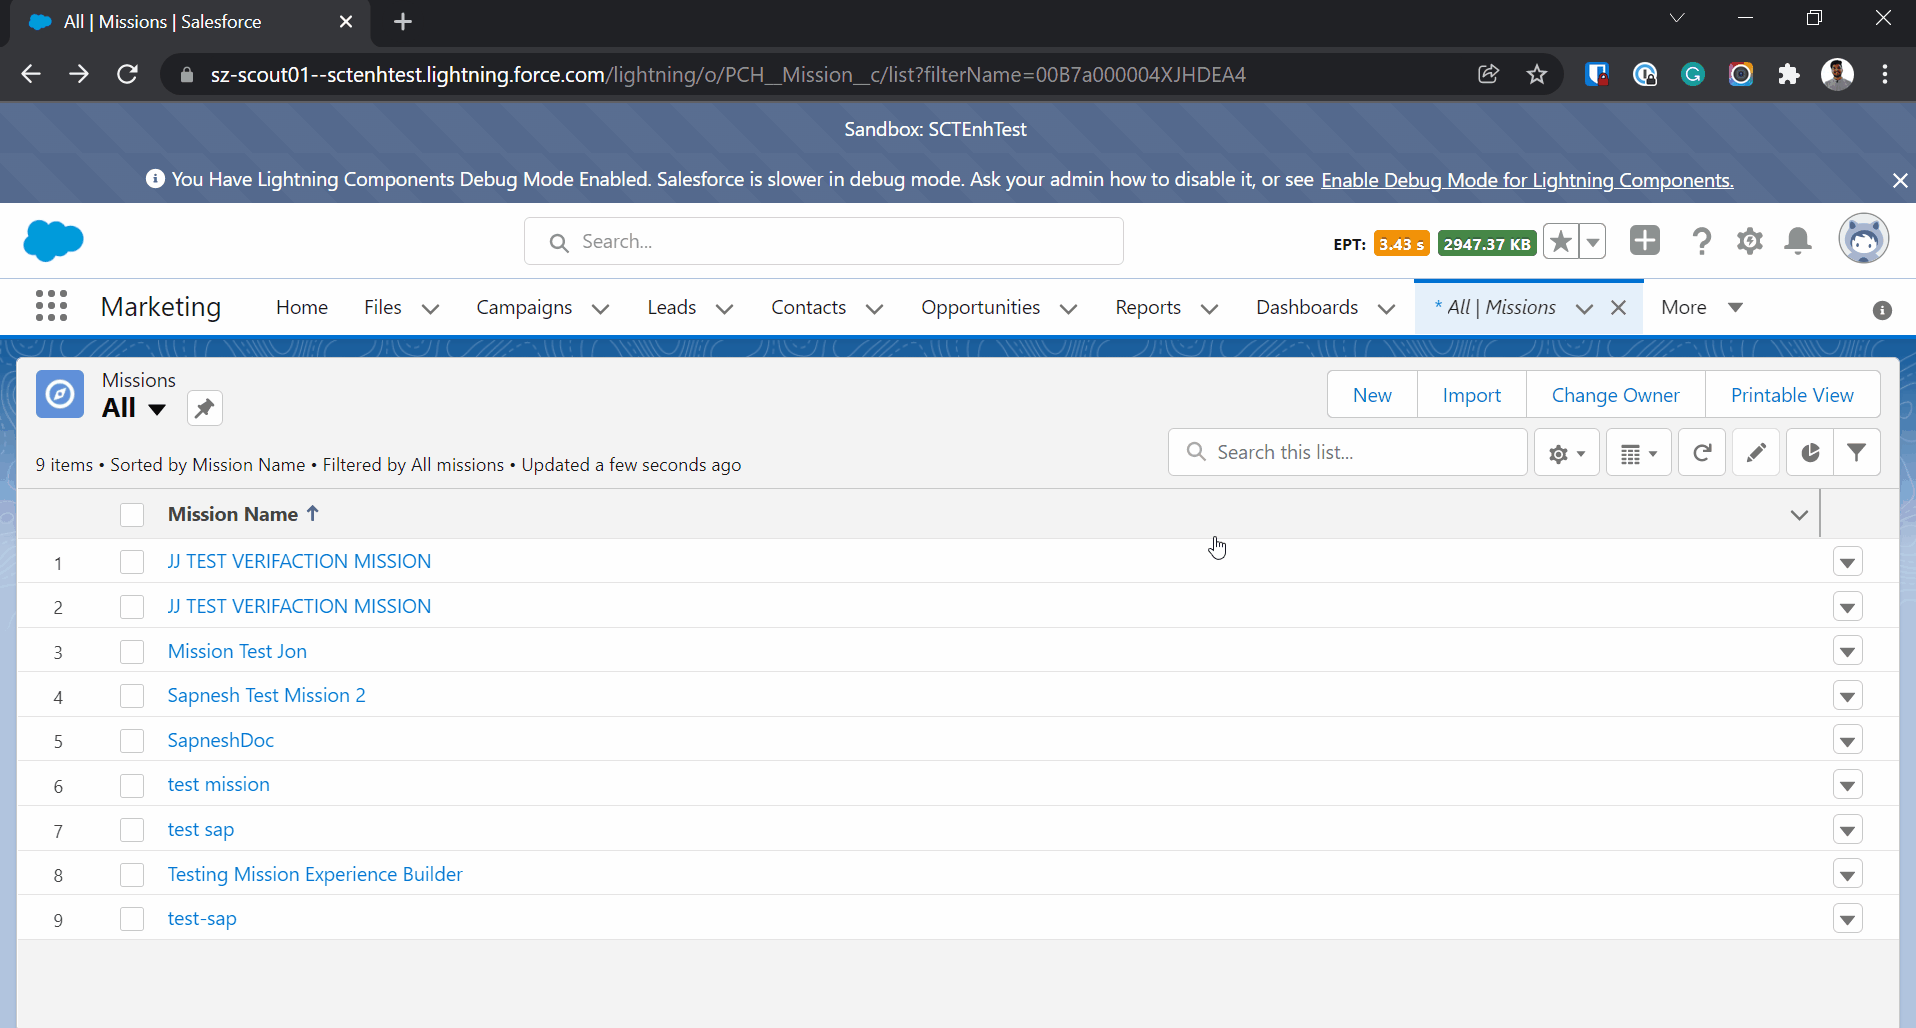Image resolution: width=1916 pixels, height=1028 pixels.
Task: Open the notifications bell
Action: pos(1797,241)
